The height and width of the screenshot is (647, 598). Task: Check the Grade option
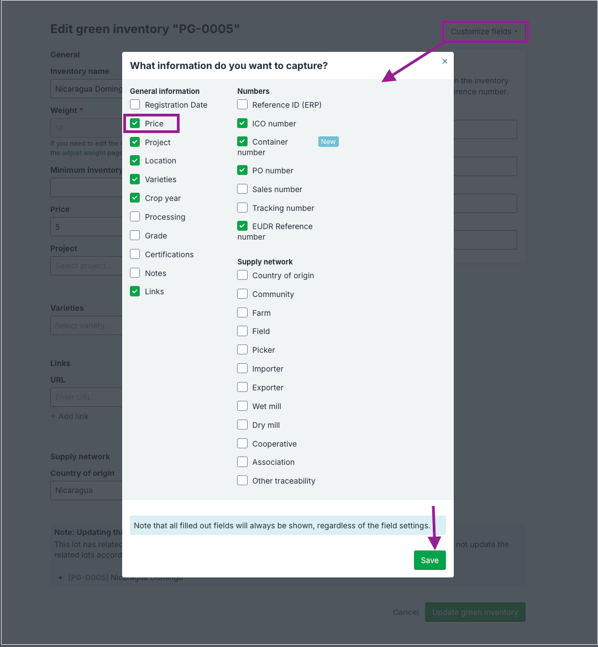135,235
